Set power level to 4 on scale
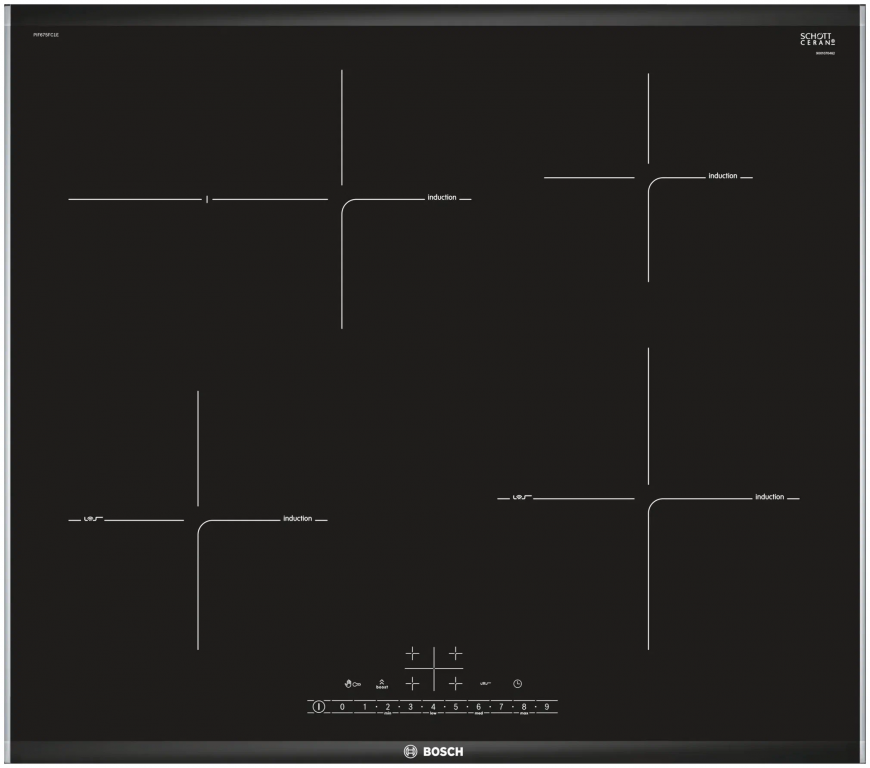Viewport: 870px width, 768px height. pos(433,707)
